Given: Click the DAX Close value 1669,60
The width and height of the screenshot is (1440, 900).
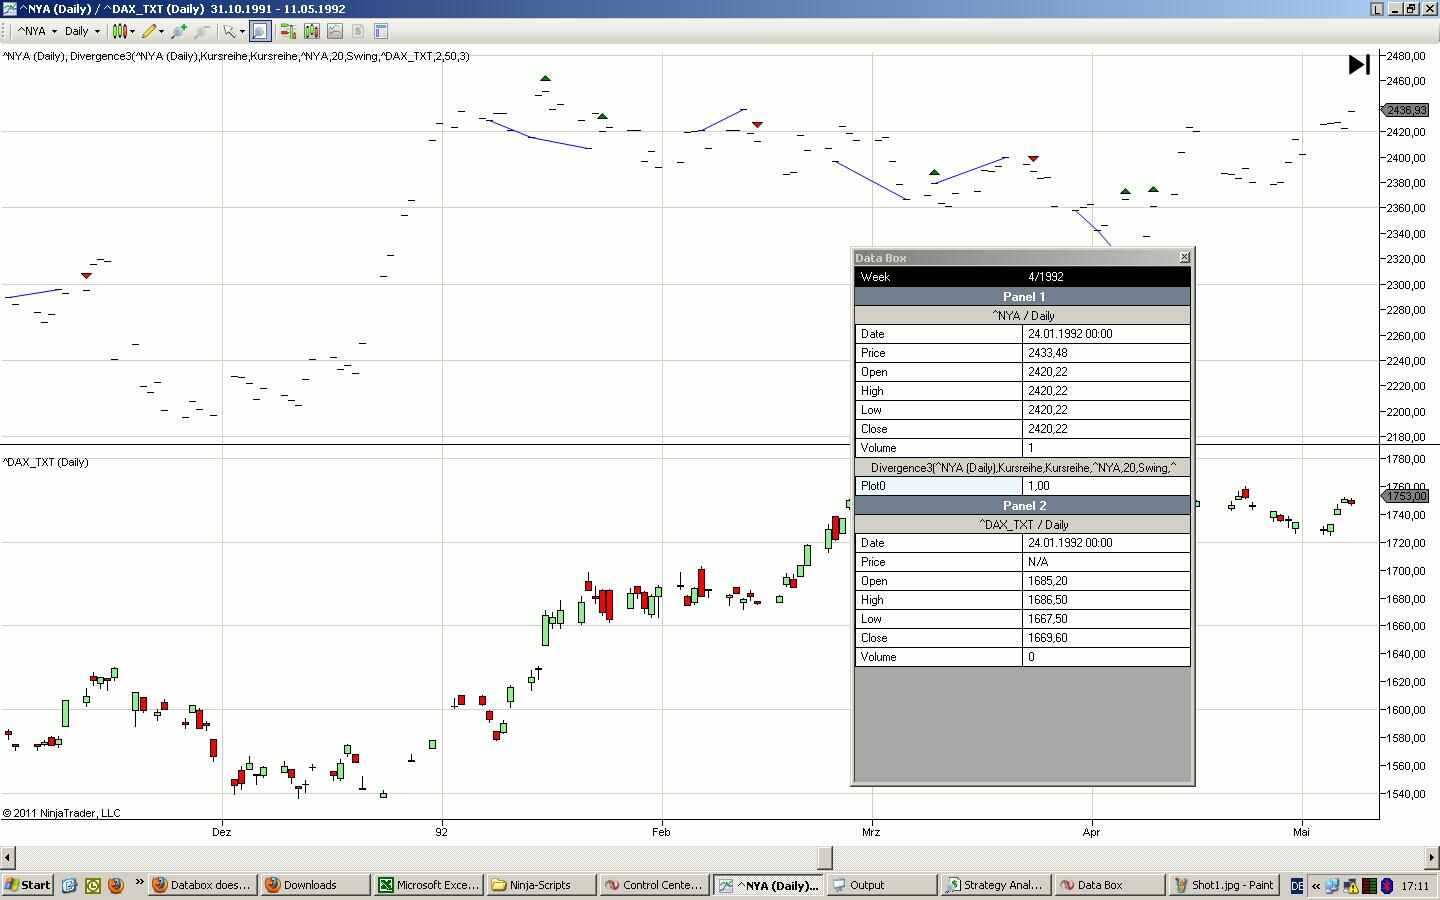Looking at the screenshot, I should pyautogui.click(x=1107, y=638).
